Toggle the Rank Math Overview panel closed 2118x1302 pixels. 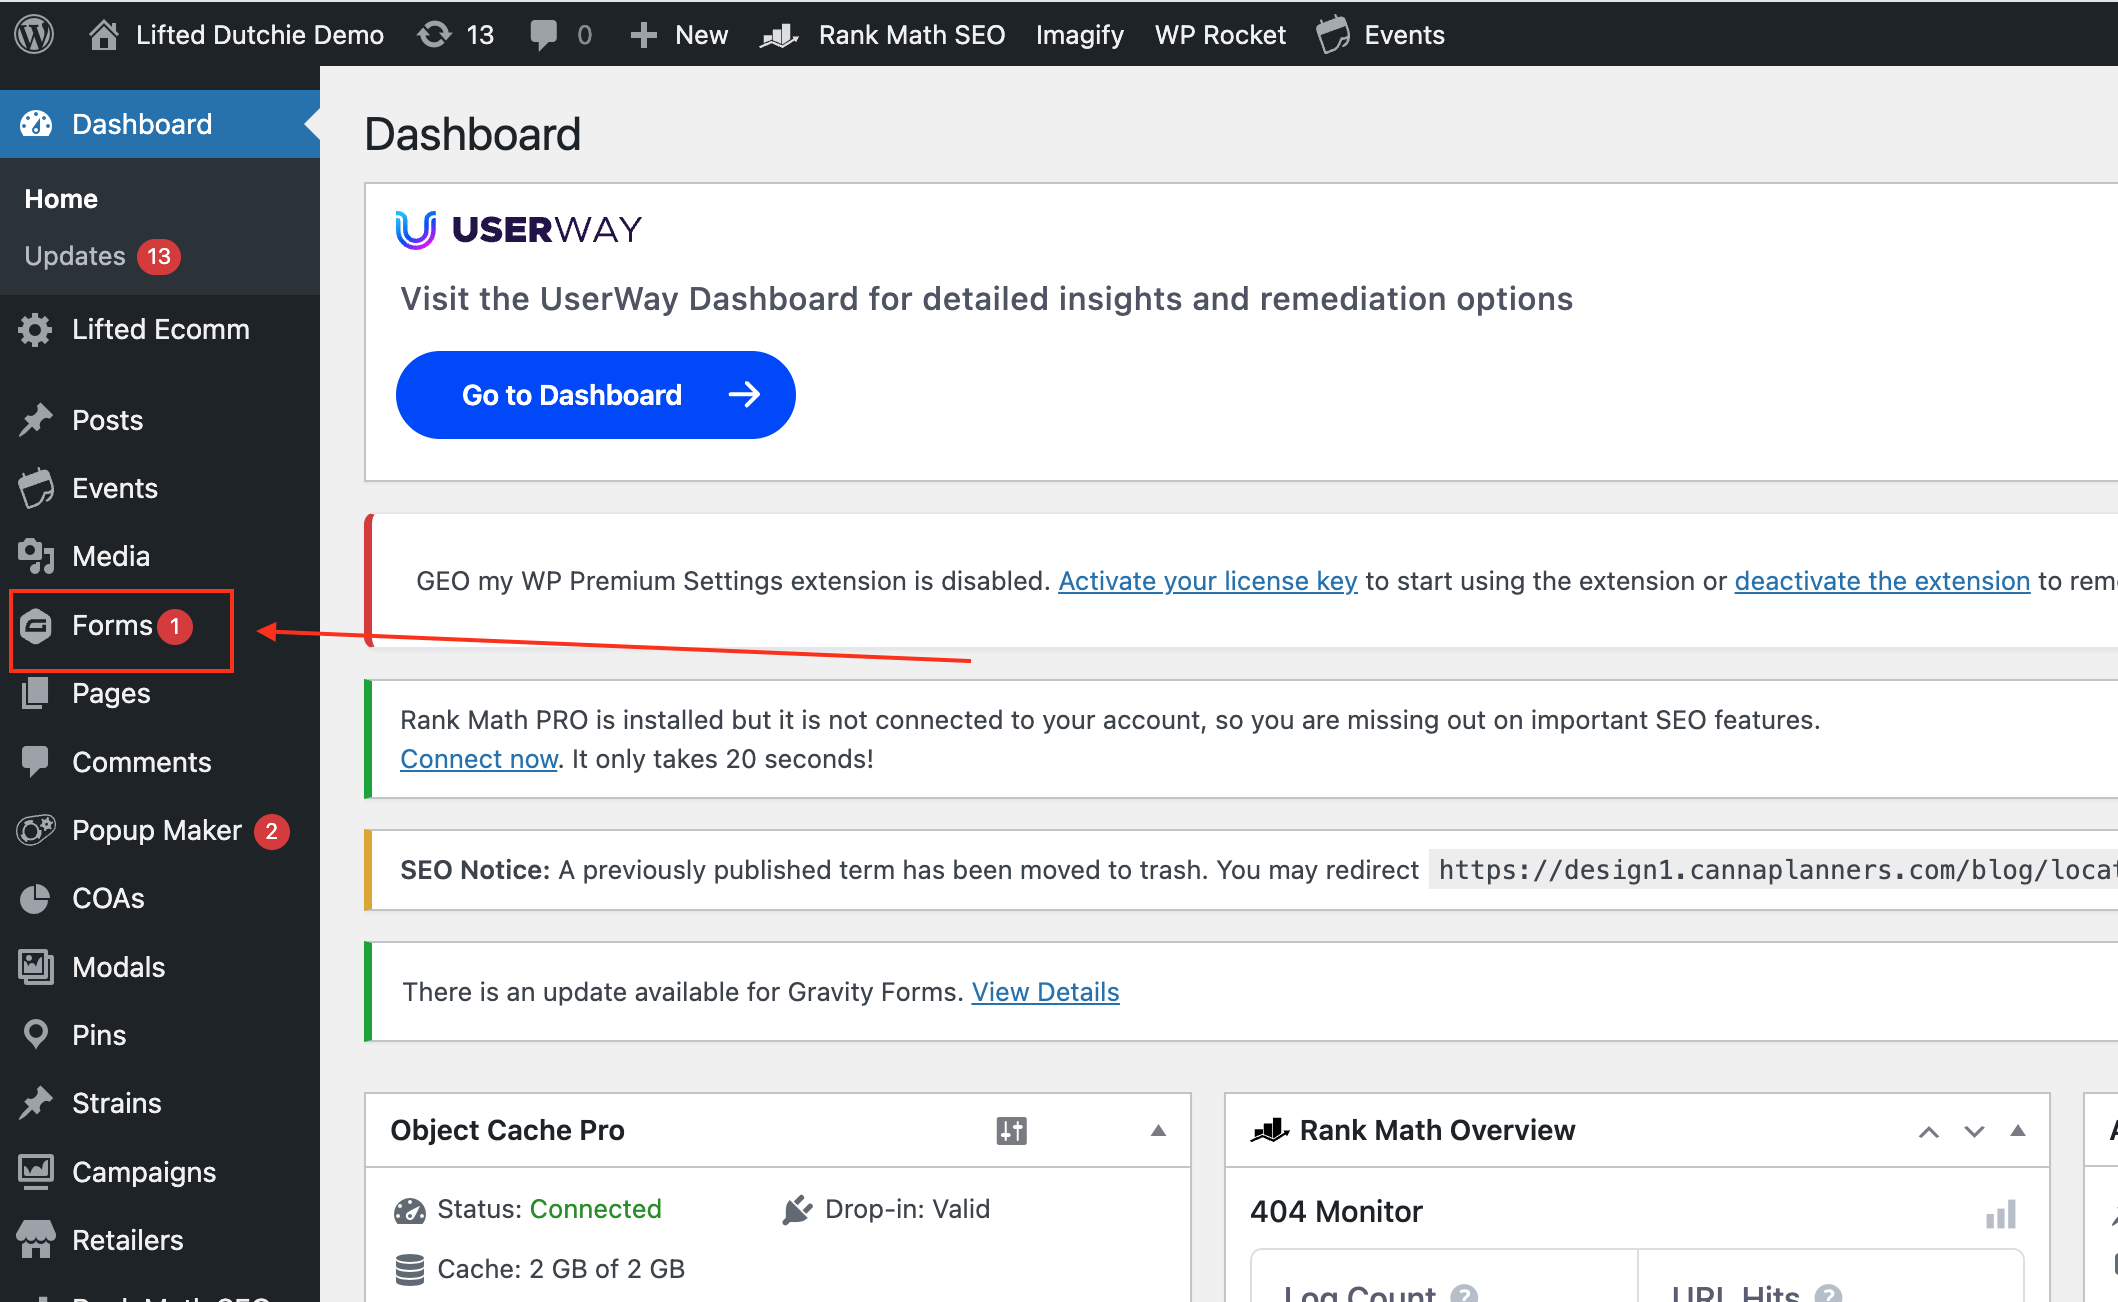coord(2018,1131)
